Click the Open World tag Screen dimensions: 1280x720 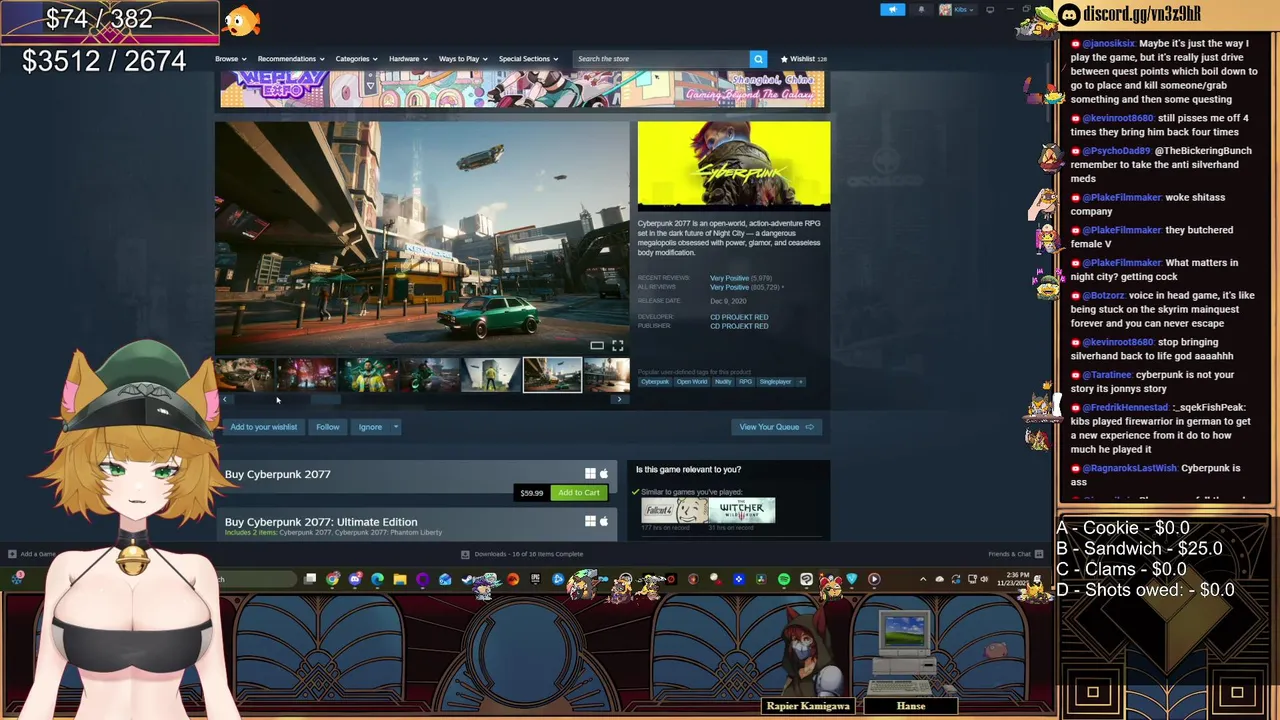(x=692, y=381)
